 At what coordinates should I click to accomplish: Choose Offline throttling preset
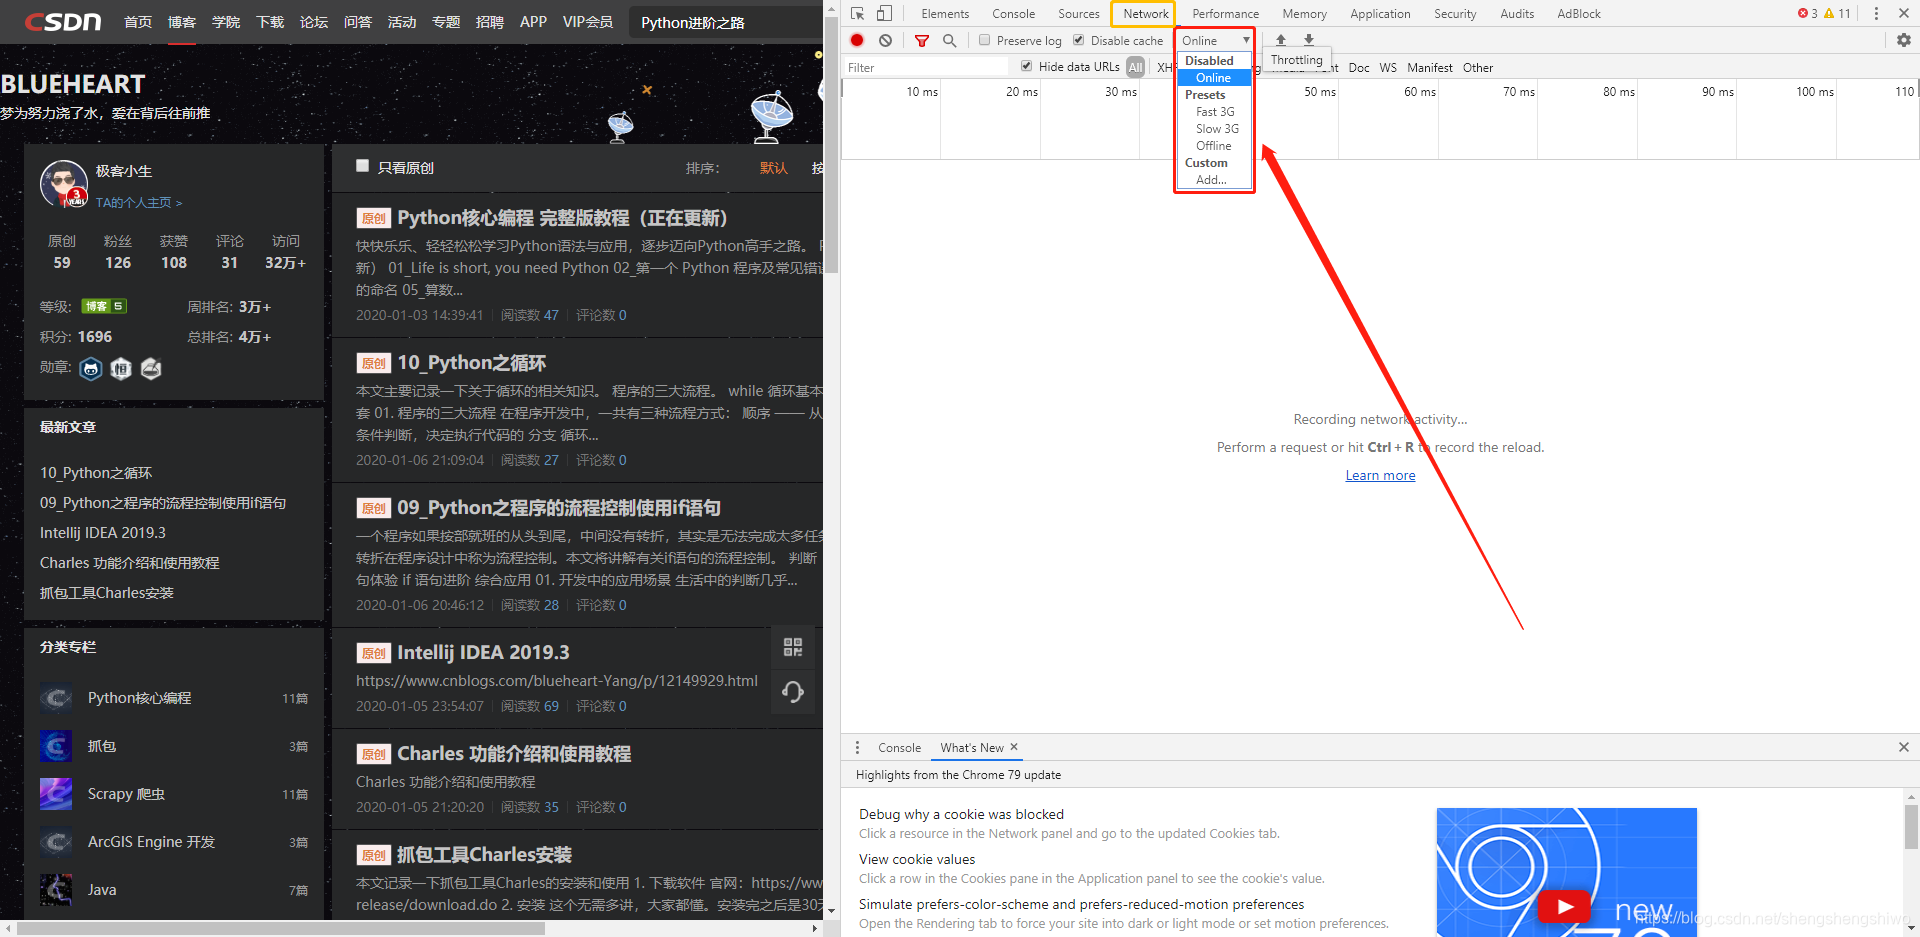[1214, 146]
